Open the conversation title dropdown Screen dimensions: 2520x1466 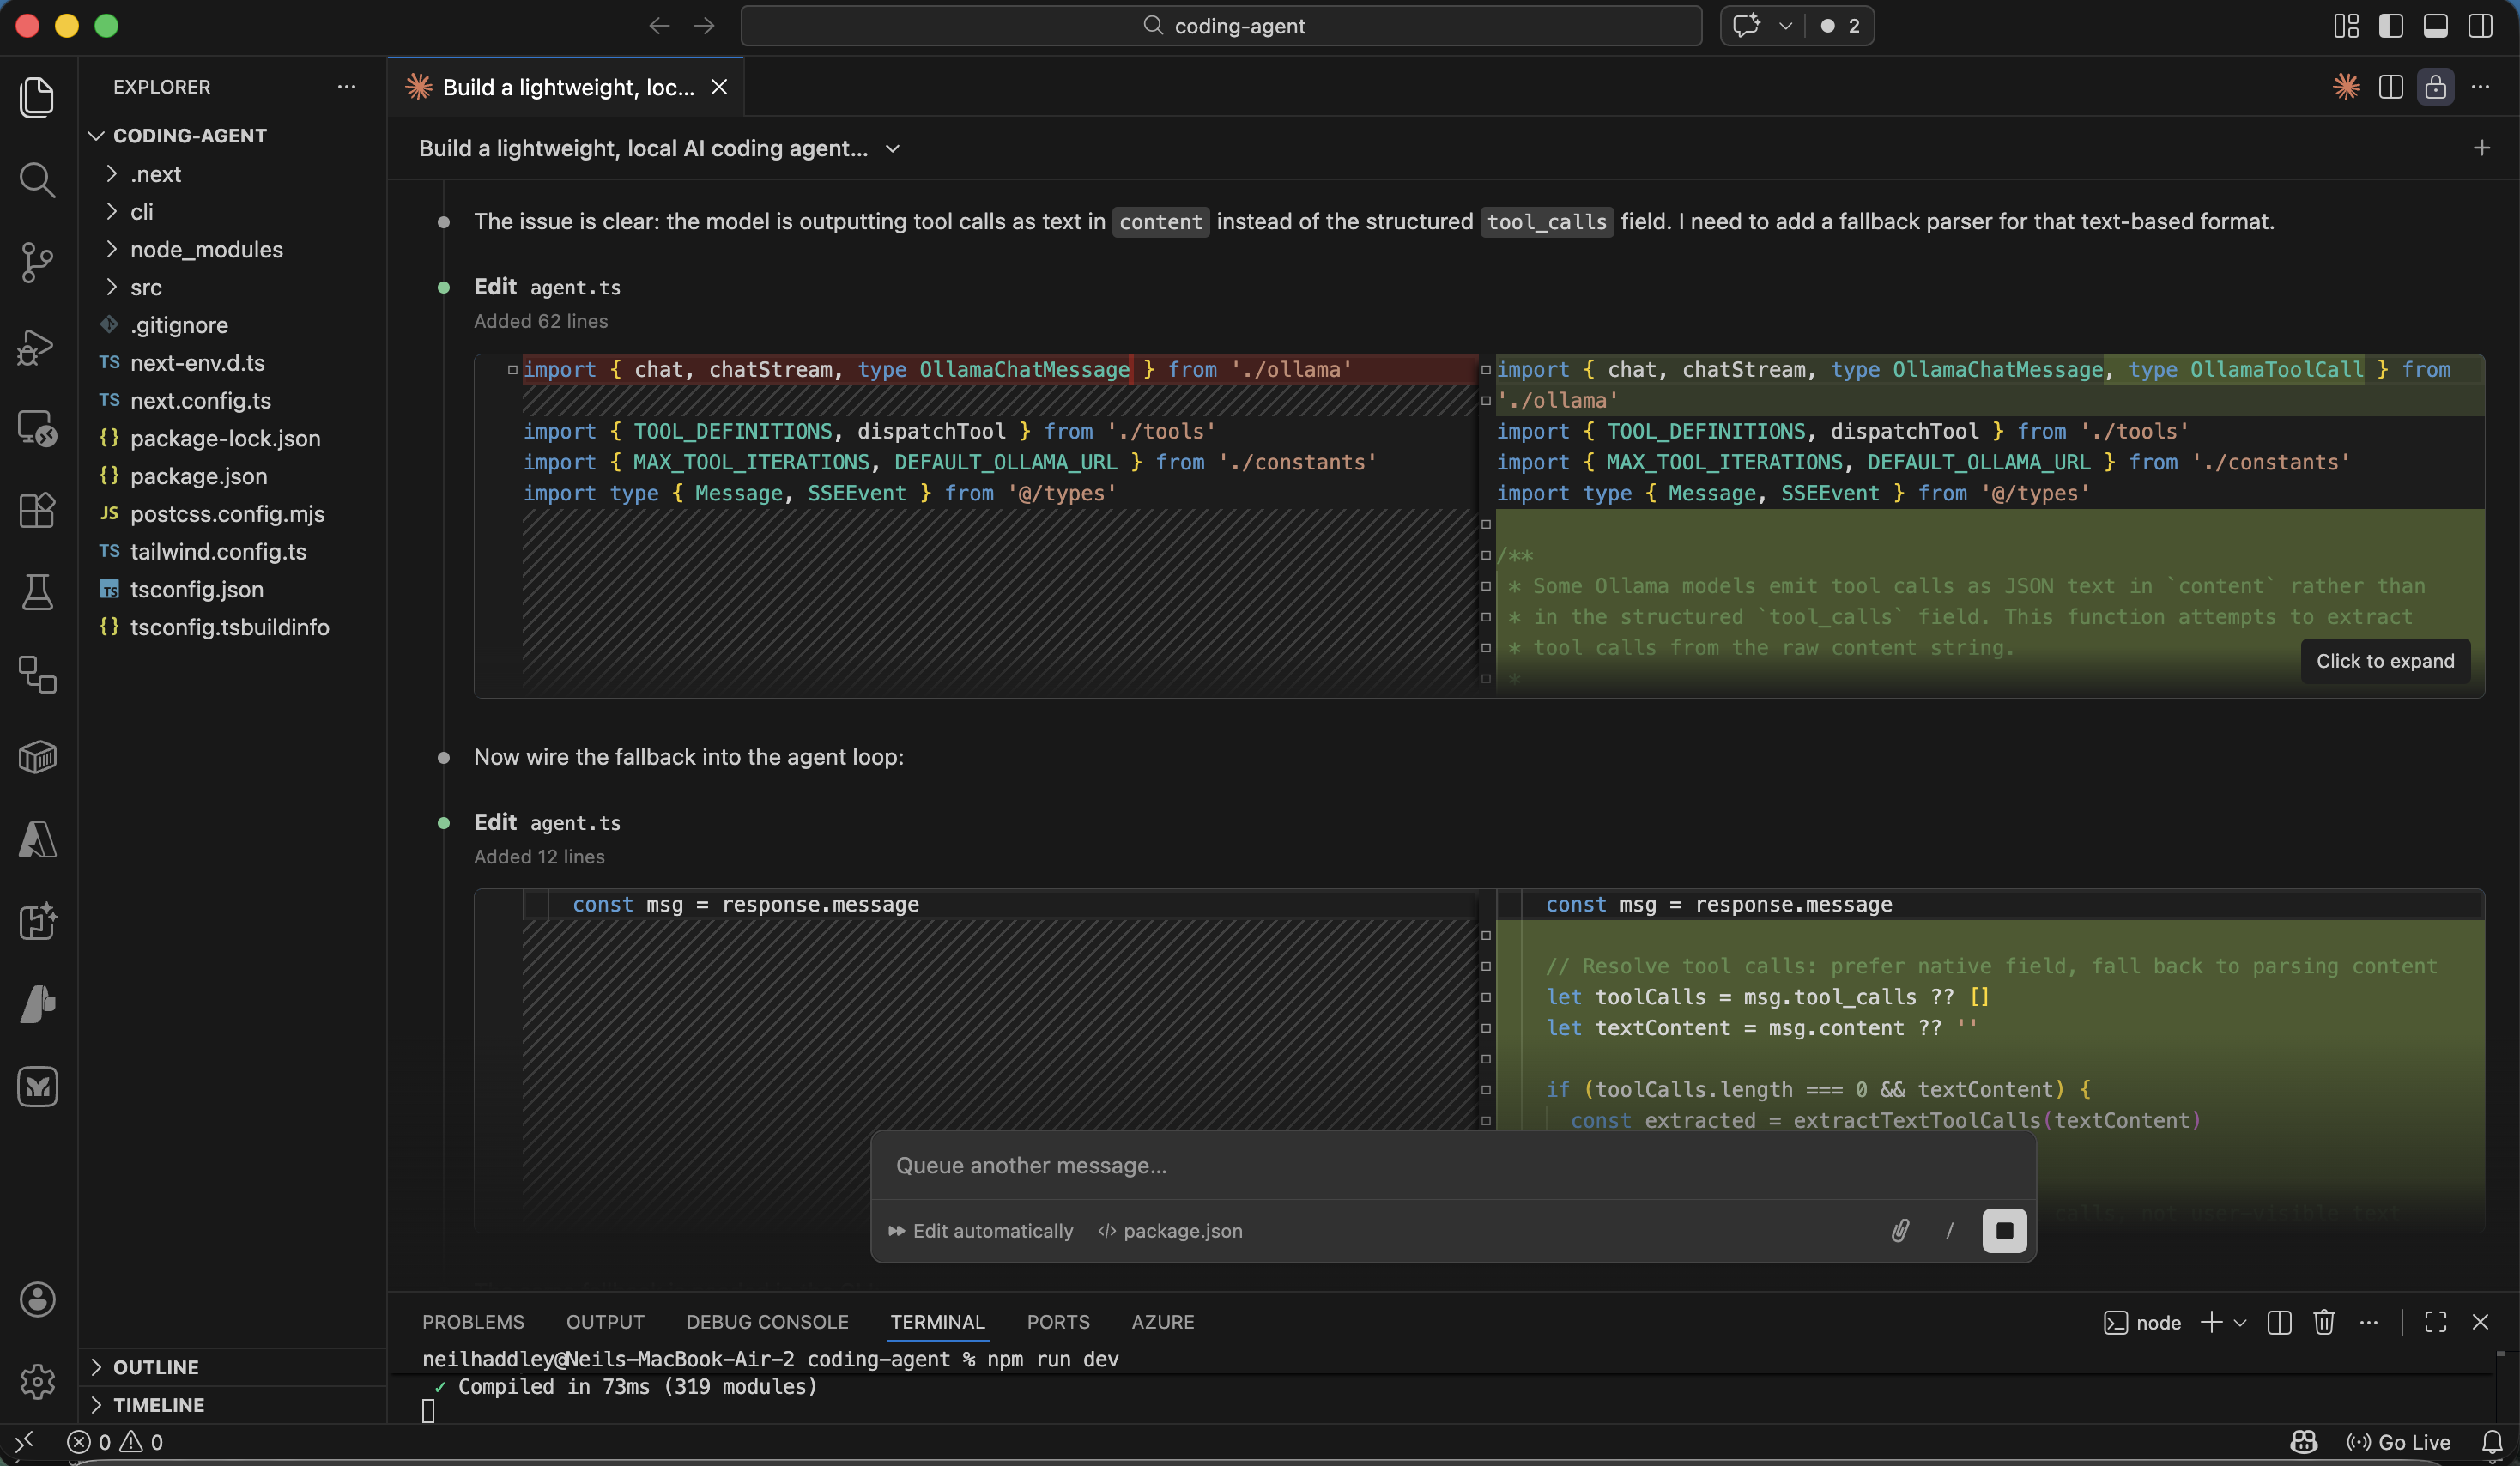893,149
